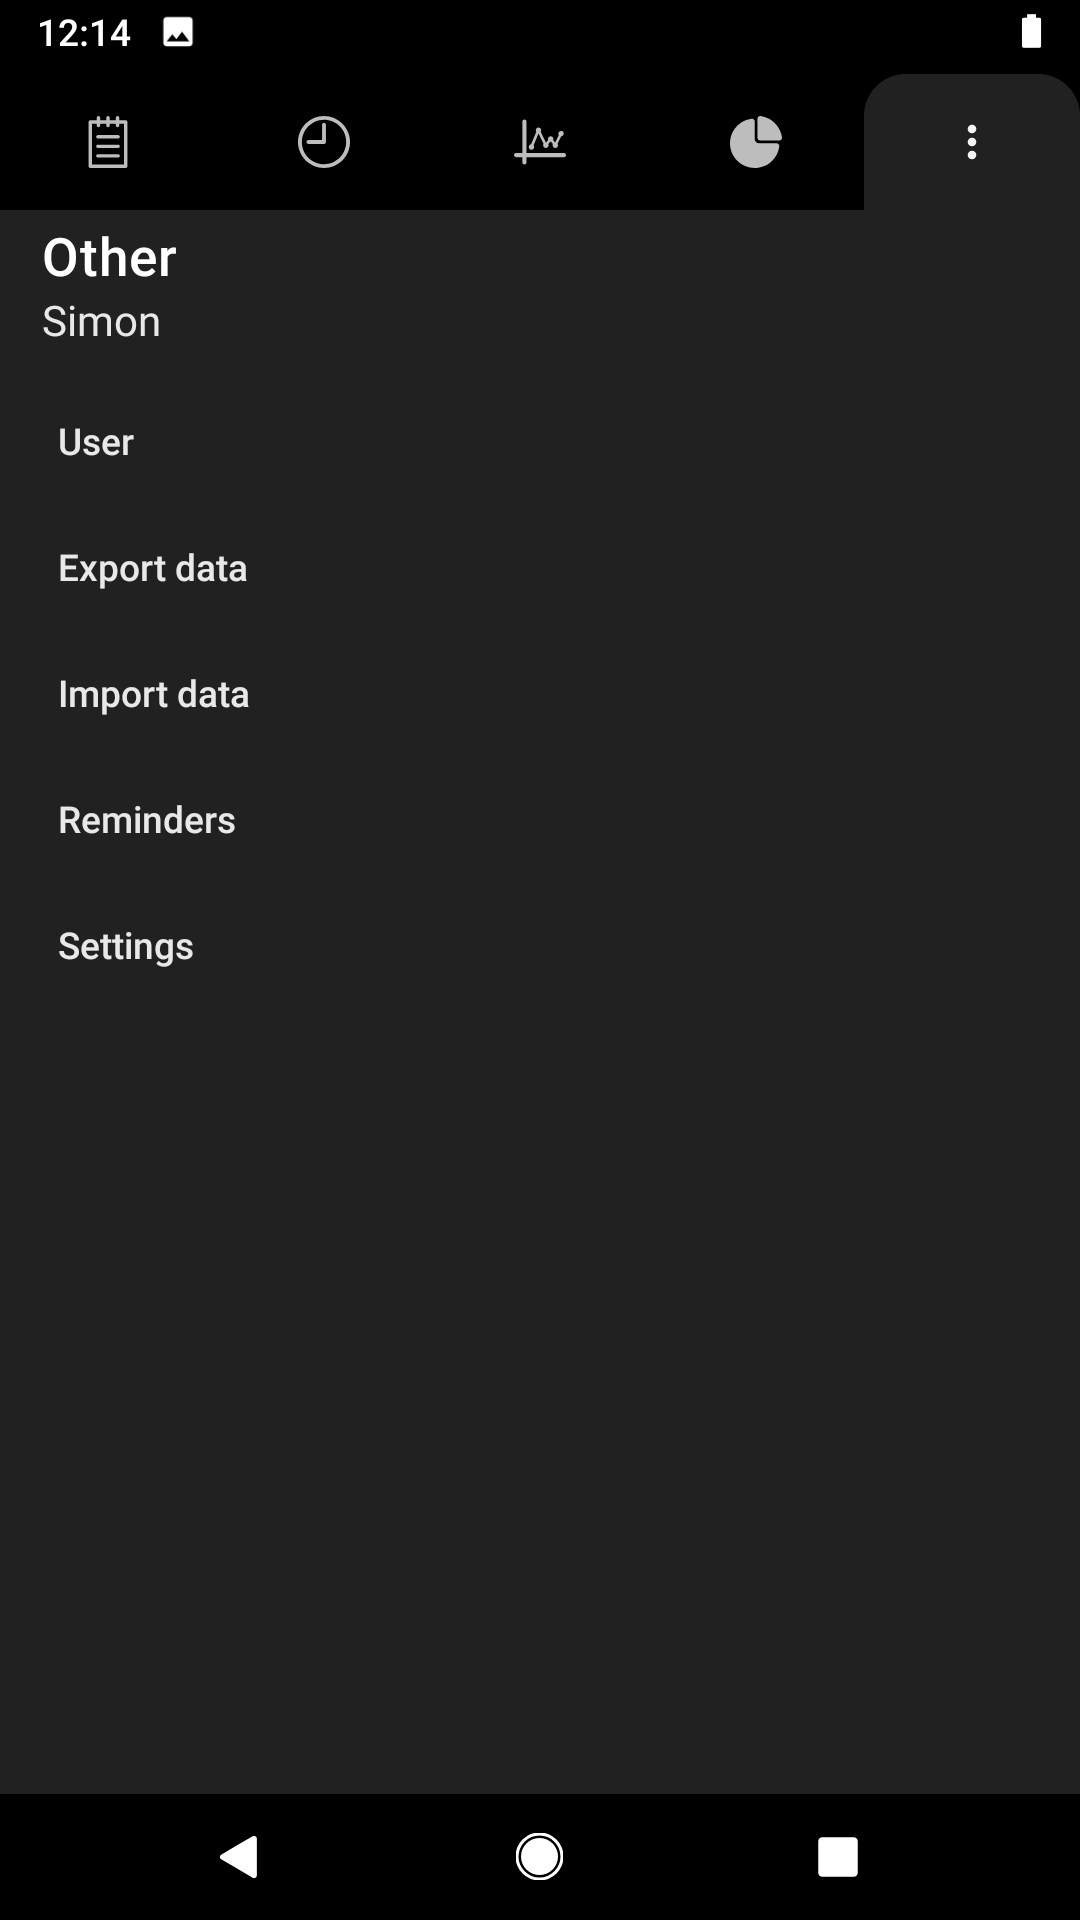Choose Export data from the list
This screenshot has height=1920, width=1080.
(x=540, y=568)
